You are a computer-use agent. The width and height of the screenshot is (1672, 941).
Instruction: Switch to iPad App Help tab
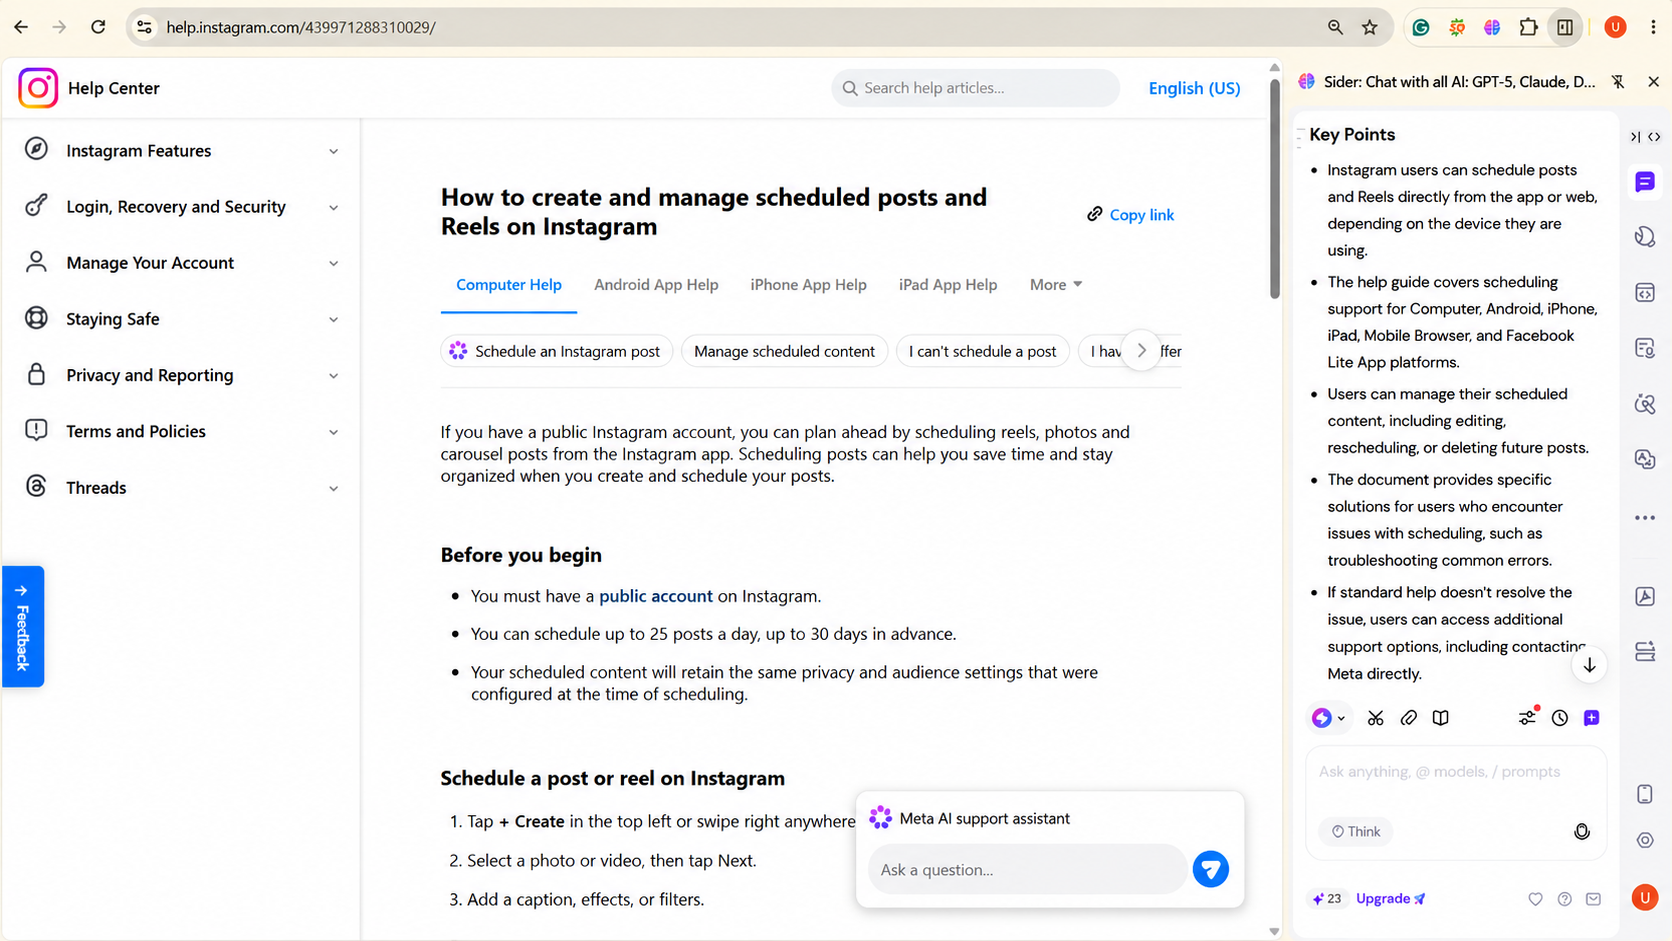[x=948, y=285]
